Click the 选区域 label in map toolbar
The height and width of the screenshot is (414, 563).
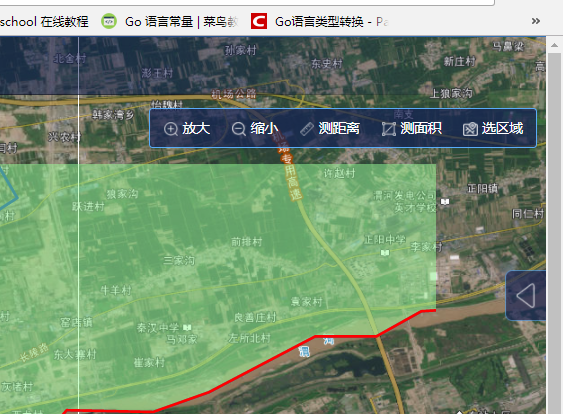(502, 128)
